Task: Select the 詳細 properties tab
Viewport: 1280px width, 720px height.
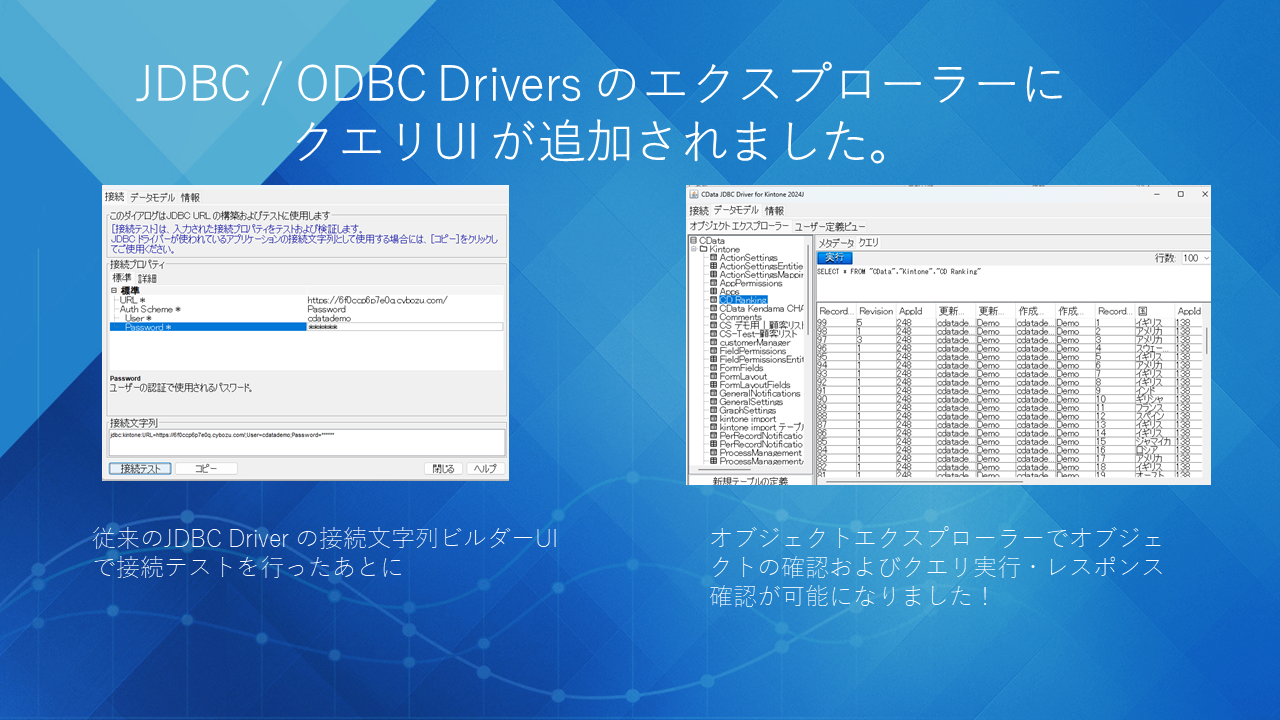Action: pyautogui.click(x=147, y=277)
